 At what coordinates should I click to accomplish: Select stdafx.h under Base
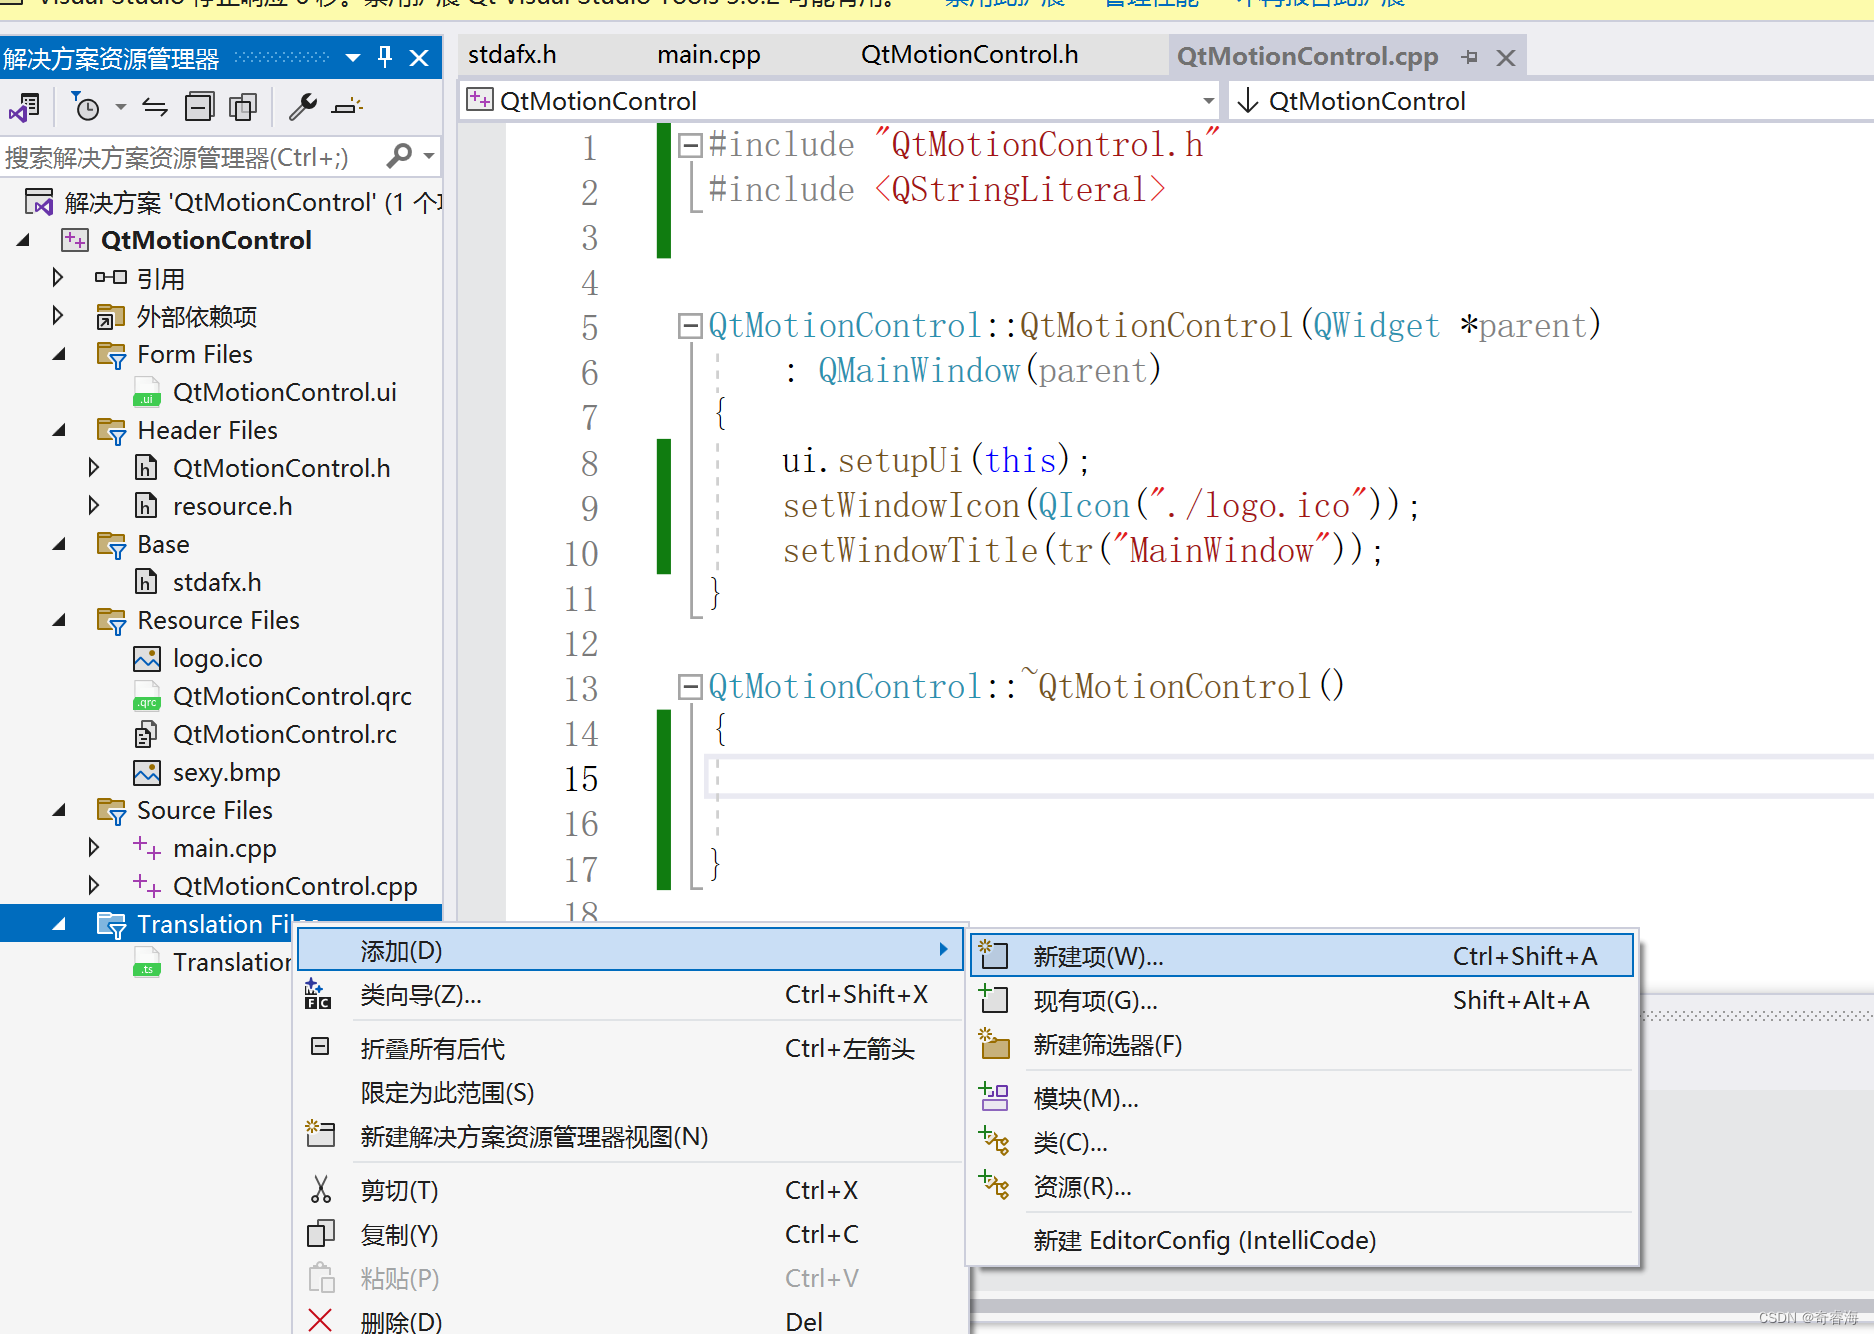217,582
